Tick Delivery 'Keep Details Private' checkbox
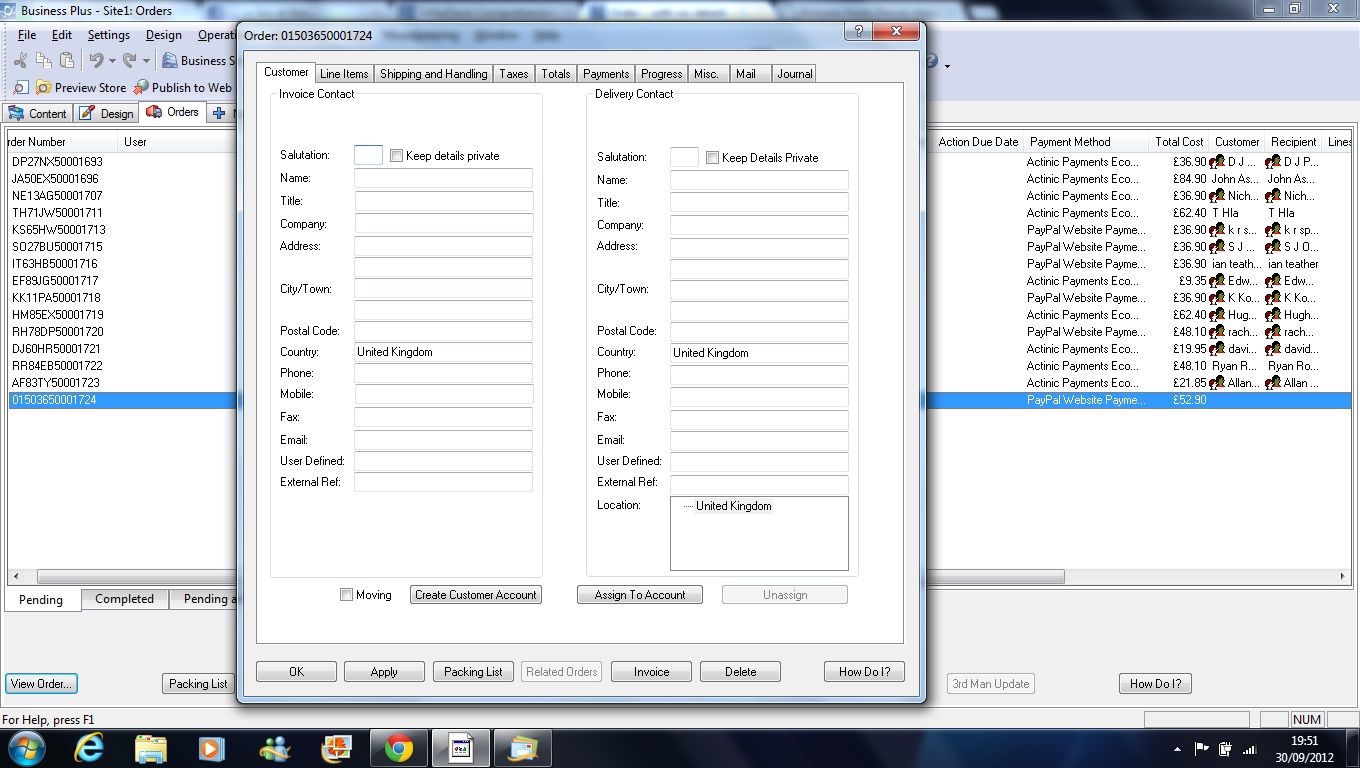1360x768 pixels. (713, 158)
